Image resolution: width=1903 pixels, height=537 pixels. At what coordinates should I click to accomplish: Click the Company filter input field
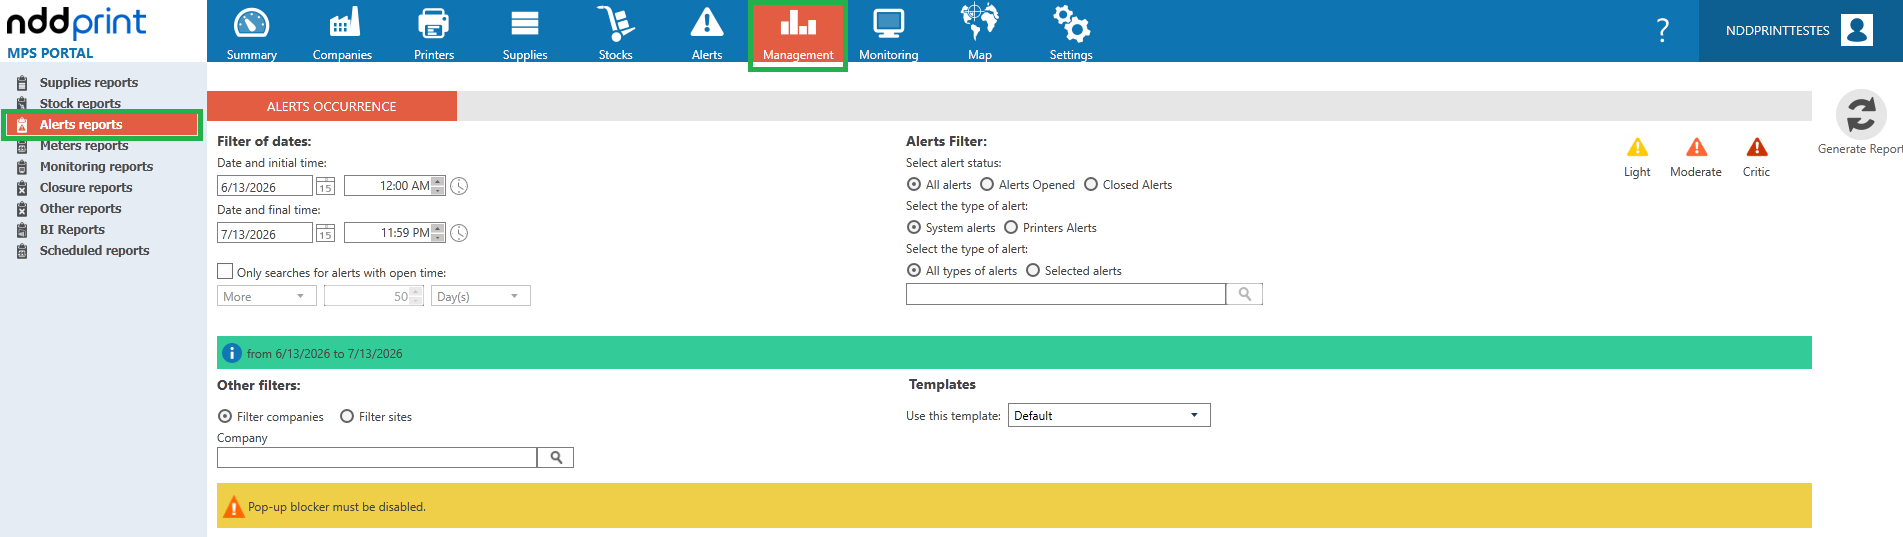click(377, 457)
